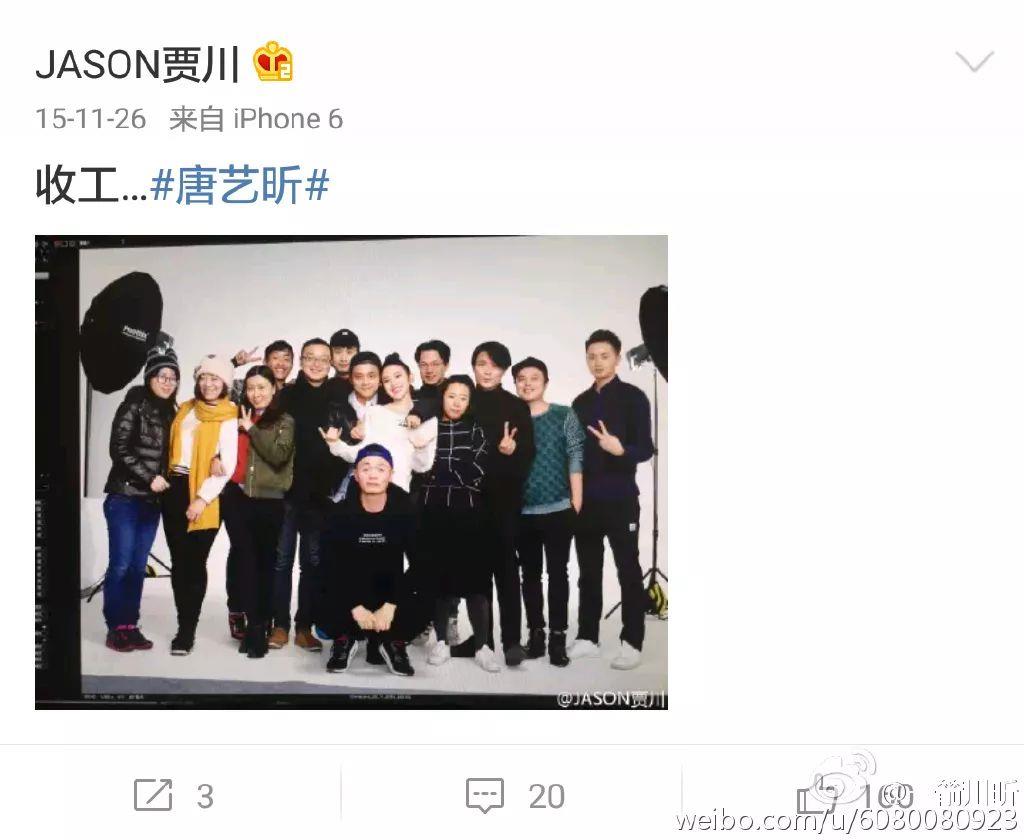Image resolution: width=1024 pixels, height=840 pixels.
Task: Click the repost share icon
Action: [x=153, y=795]
